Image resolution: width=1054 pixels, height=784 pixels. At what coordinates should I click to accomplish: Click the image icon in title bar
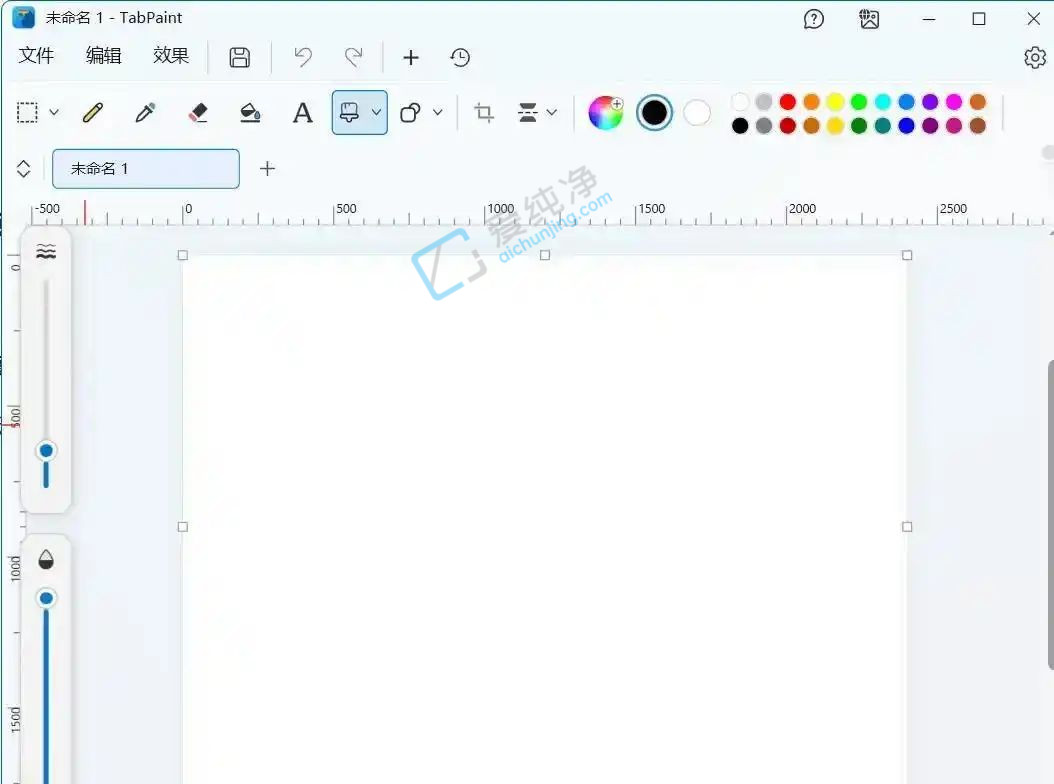869,19
